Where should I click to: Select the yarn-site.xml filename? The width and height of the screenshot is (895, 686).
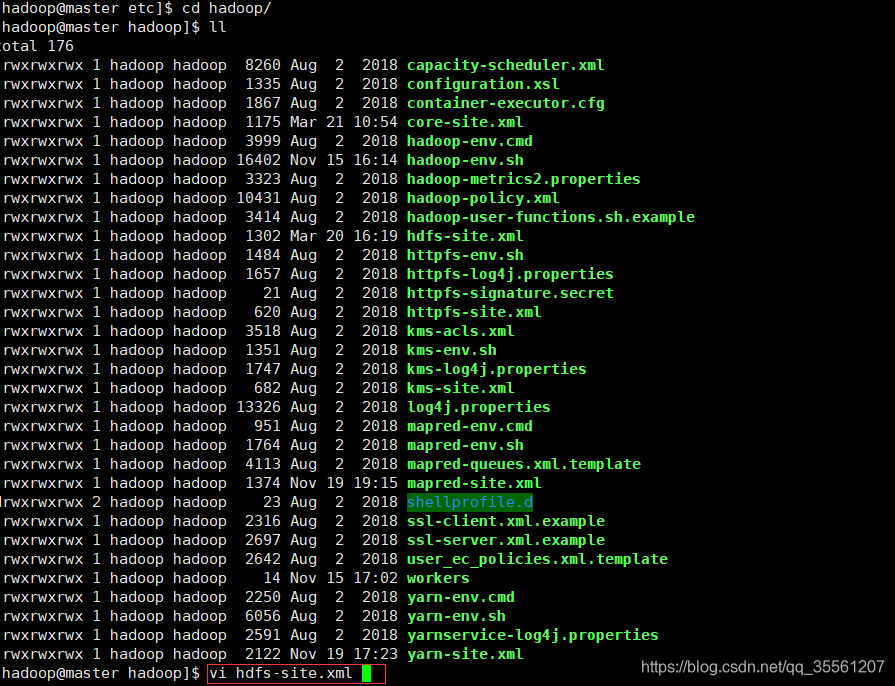coord(465,654)
